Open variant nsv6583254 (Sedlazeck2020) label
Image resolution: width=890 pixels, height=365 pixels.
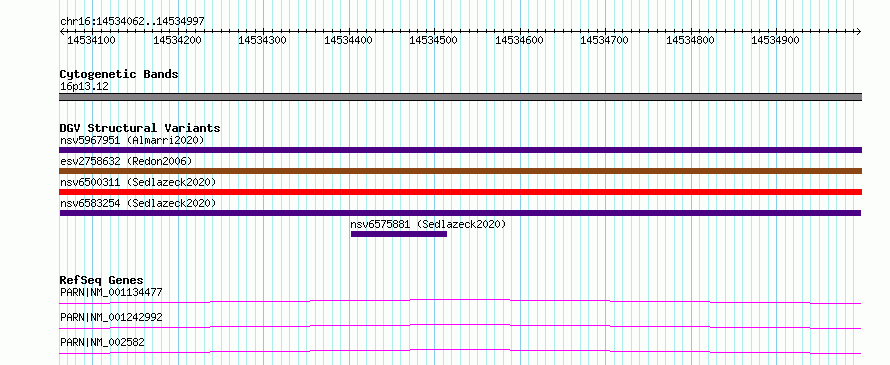point(138,203)
